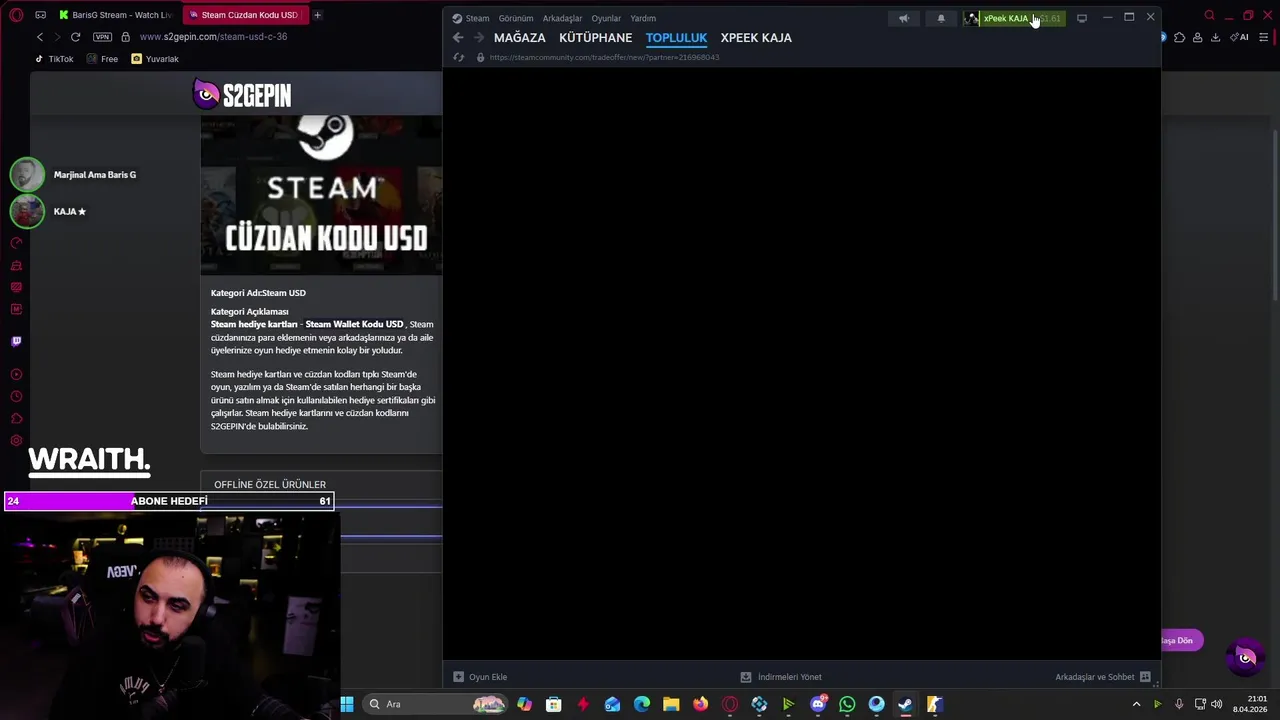Open Opera downloads icon
This screenshot has height=720, width=1280.
1215,37
